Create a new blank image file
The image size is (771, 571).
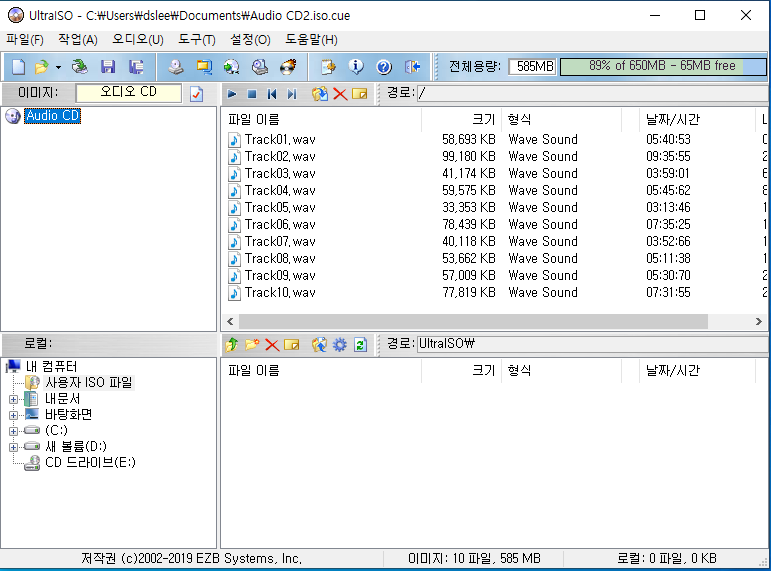(x=19, y=67)
